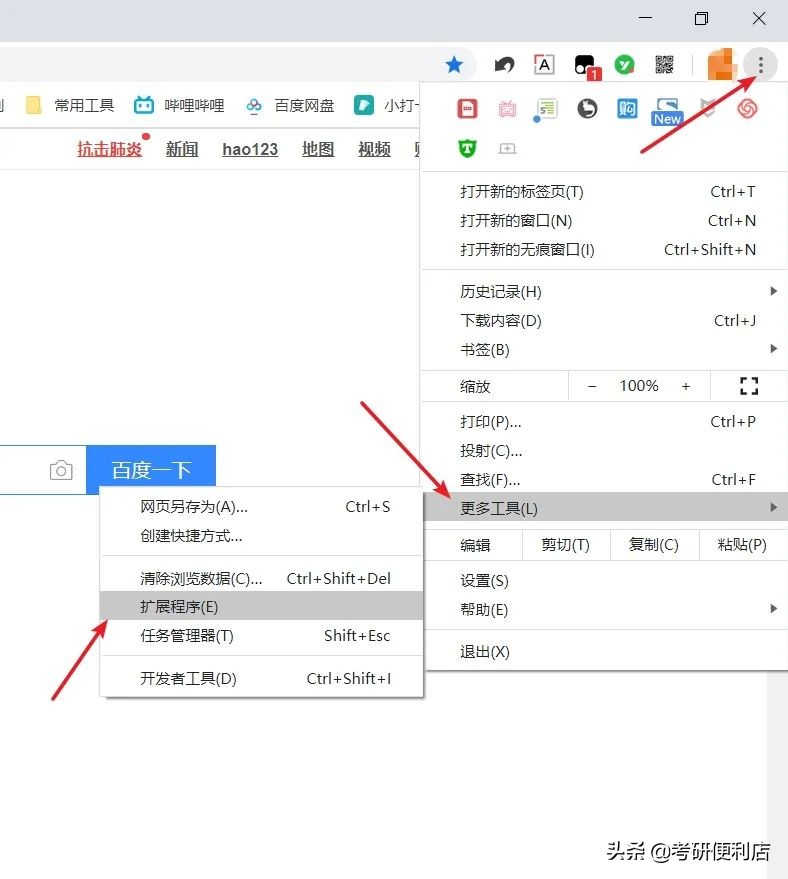Click the dark circular cat extension icon
The image size is (788, 879).
pos(587,108)
